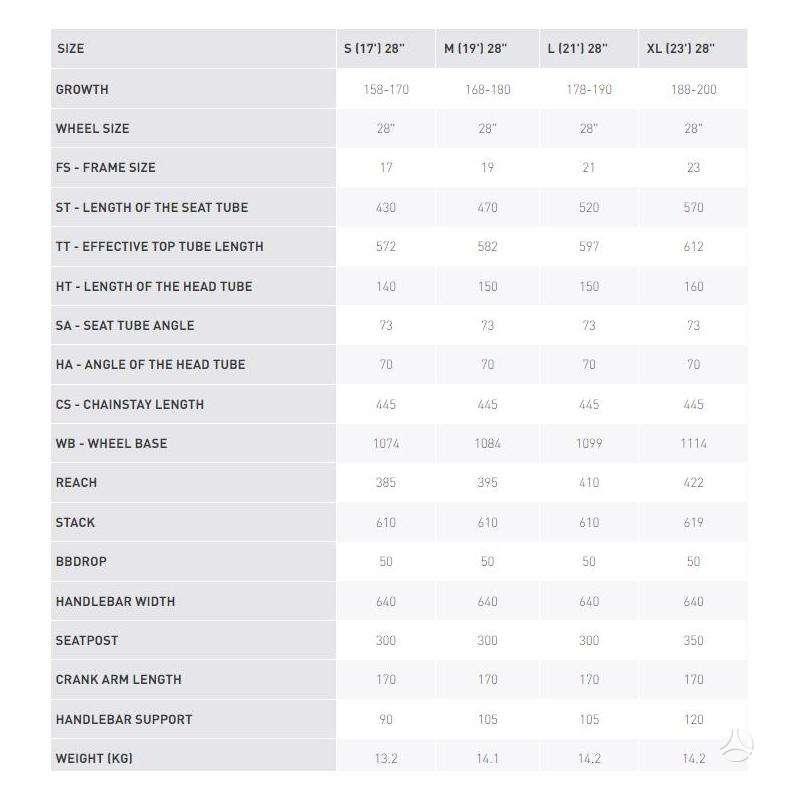Viewport: 800px width, 800px height.
Task: Click the WHEEL SIZE row label
Action: (92, 128)
